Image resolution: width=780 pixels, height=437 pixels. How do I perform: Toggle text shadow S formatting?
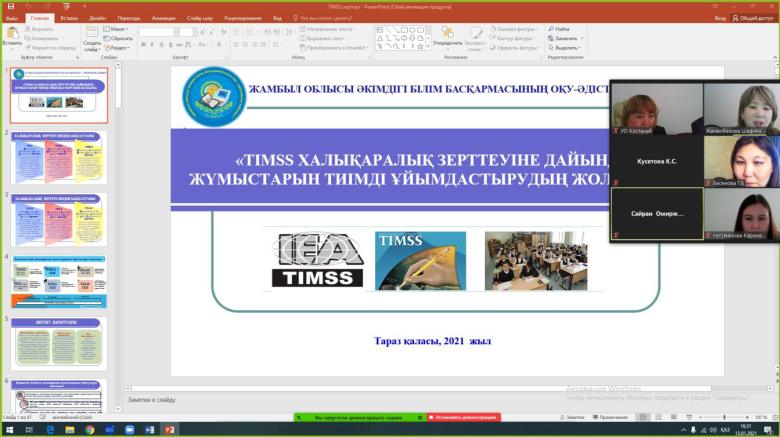pyautogui.click(x=170, y=45)
